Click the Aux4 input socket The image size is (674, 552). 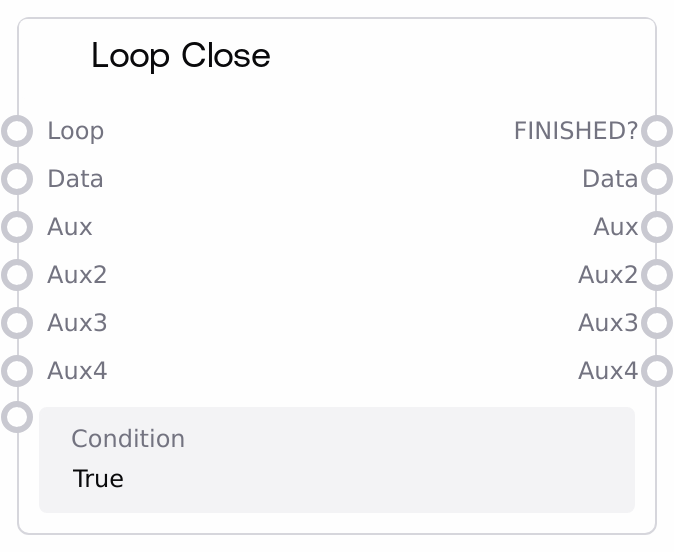pos(18,371)
